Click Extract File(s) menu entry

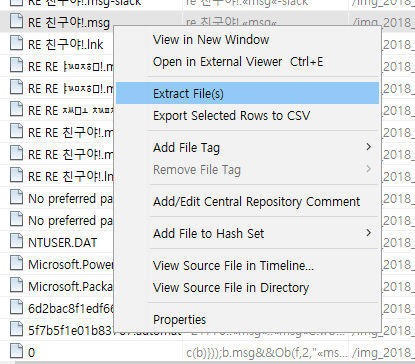click(x=247, y=94)
